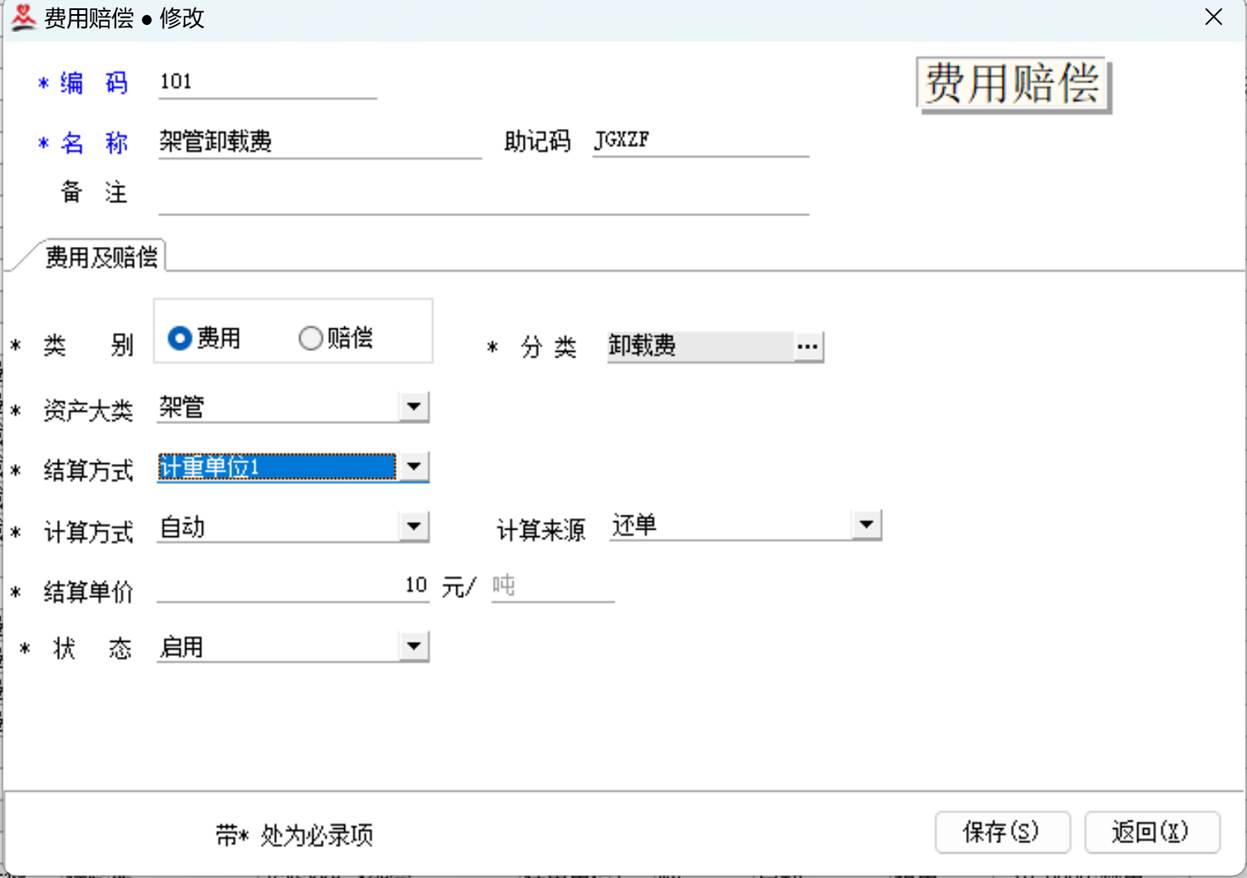Click the 编码 field containing 101

point(267,83)
